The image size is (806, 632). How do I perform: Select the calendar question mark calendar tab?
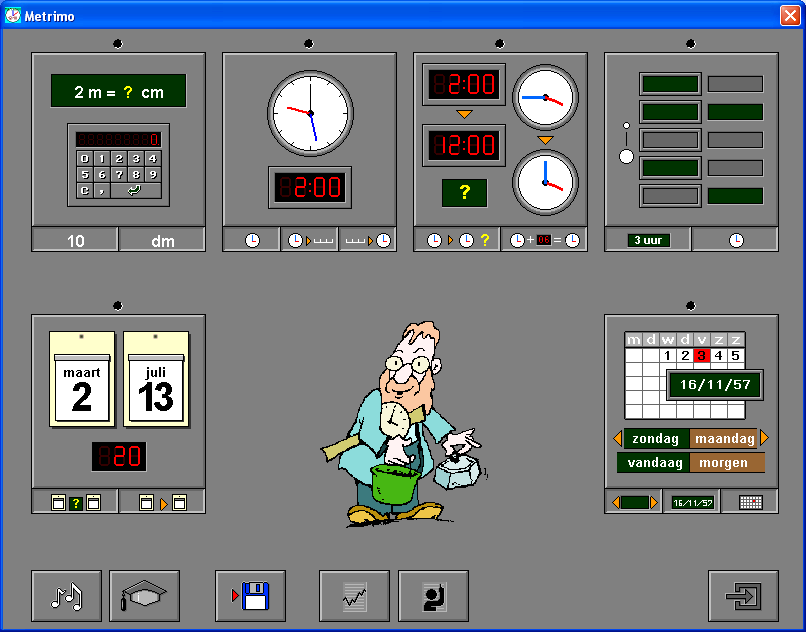pyautogui.click(x=75, y=502)
